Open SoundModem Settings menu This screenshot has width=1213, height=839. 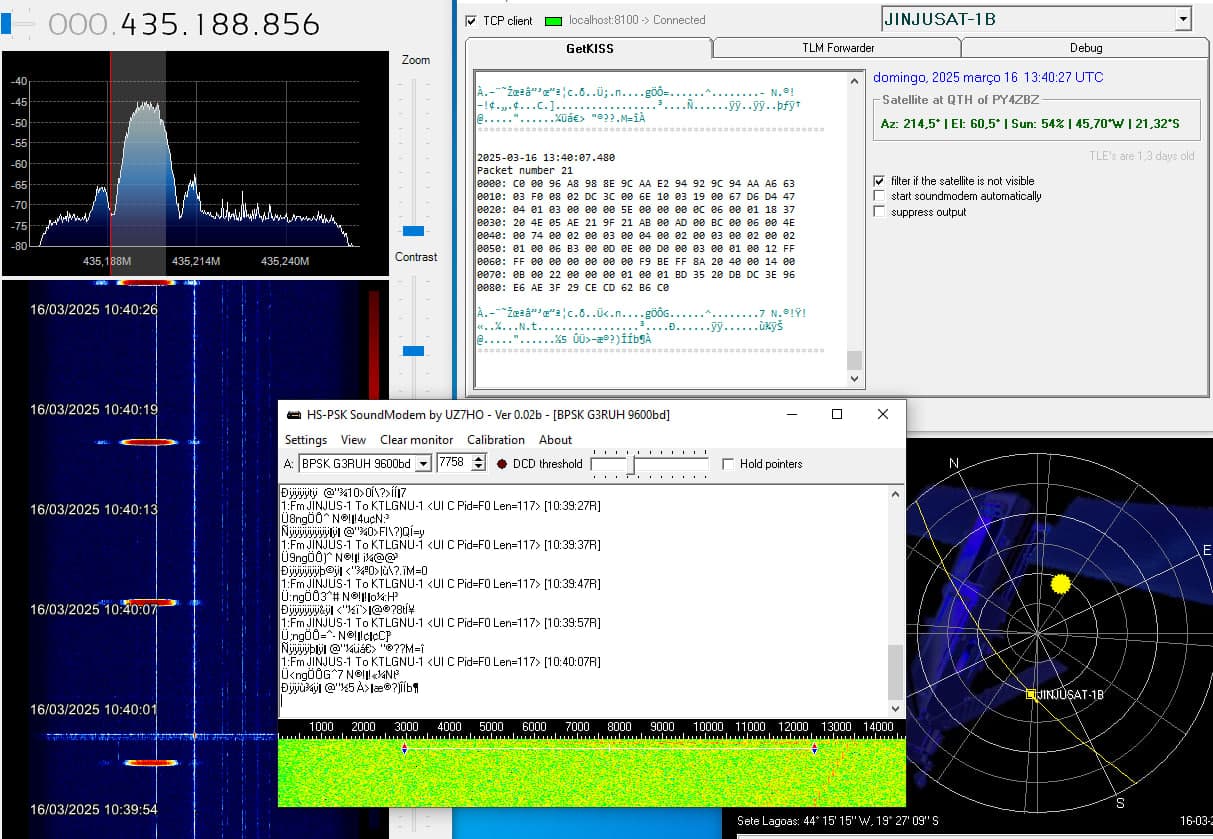click(x=306, y=440)
